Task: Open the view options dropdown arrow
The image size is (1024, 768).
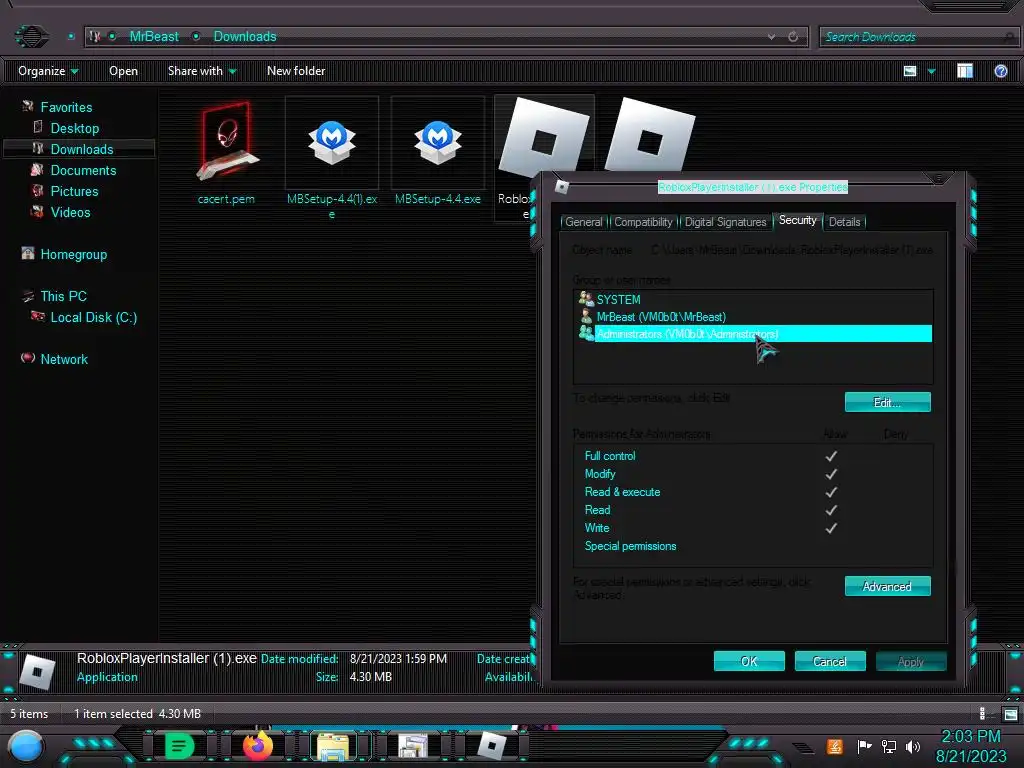Action: click(932, 71)
